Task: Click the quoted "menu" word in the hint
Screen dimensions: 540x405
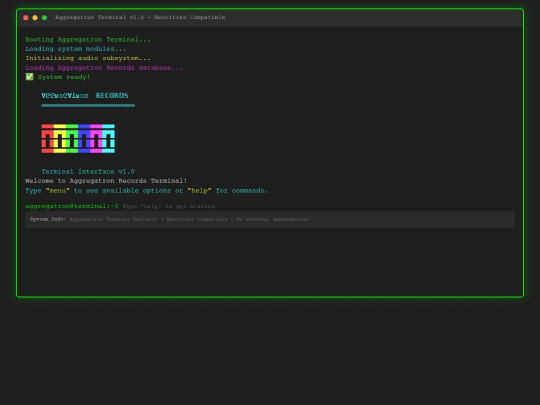Action: (x=58, y=190)
